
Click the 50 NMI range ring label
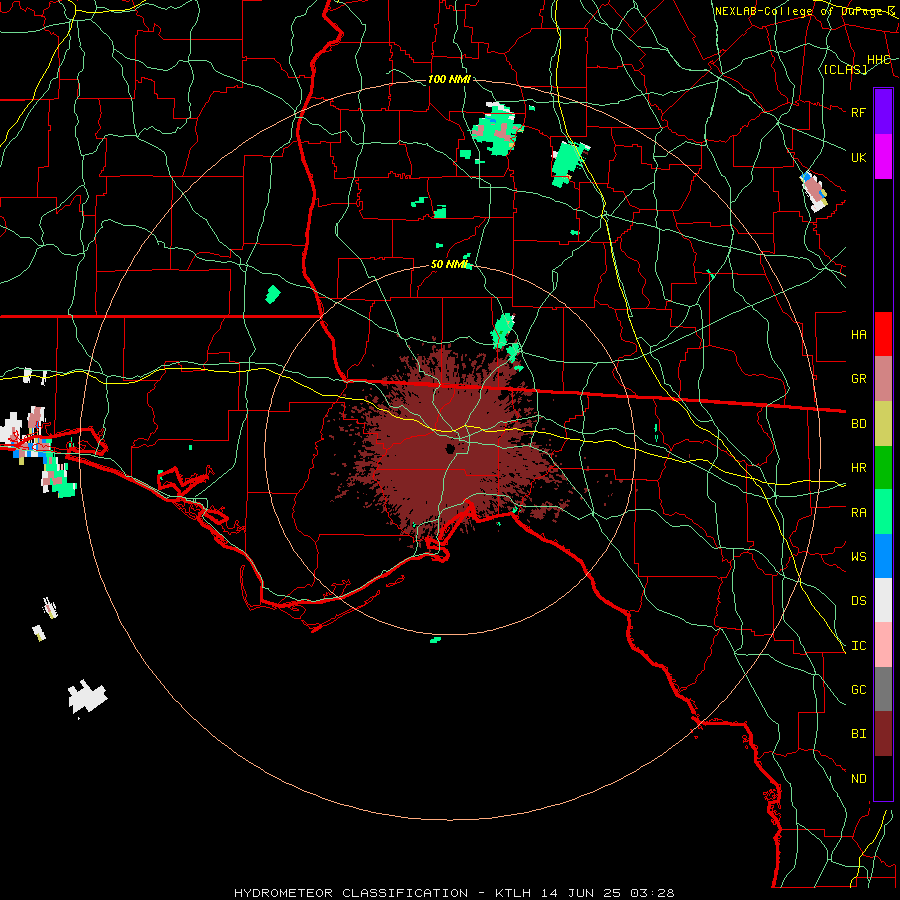449,264
